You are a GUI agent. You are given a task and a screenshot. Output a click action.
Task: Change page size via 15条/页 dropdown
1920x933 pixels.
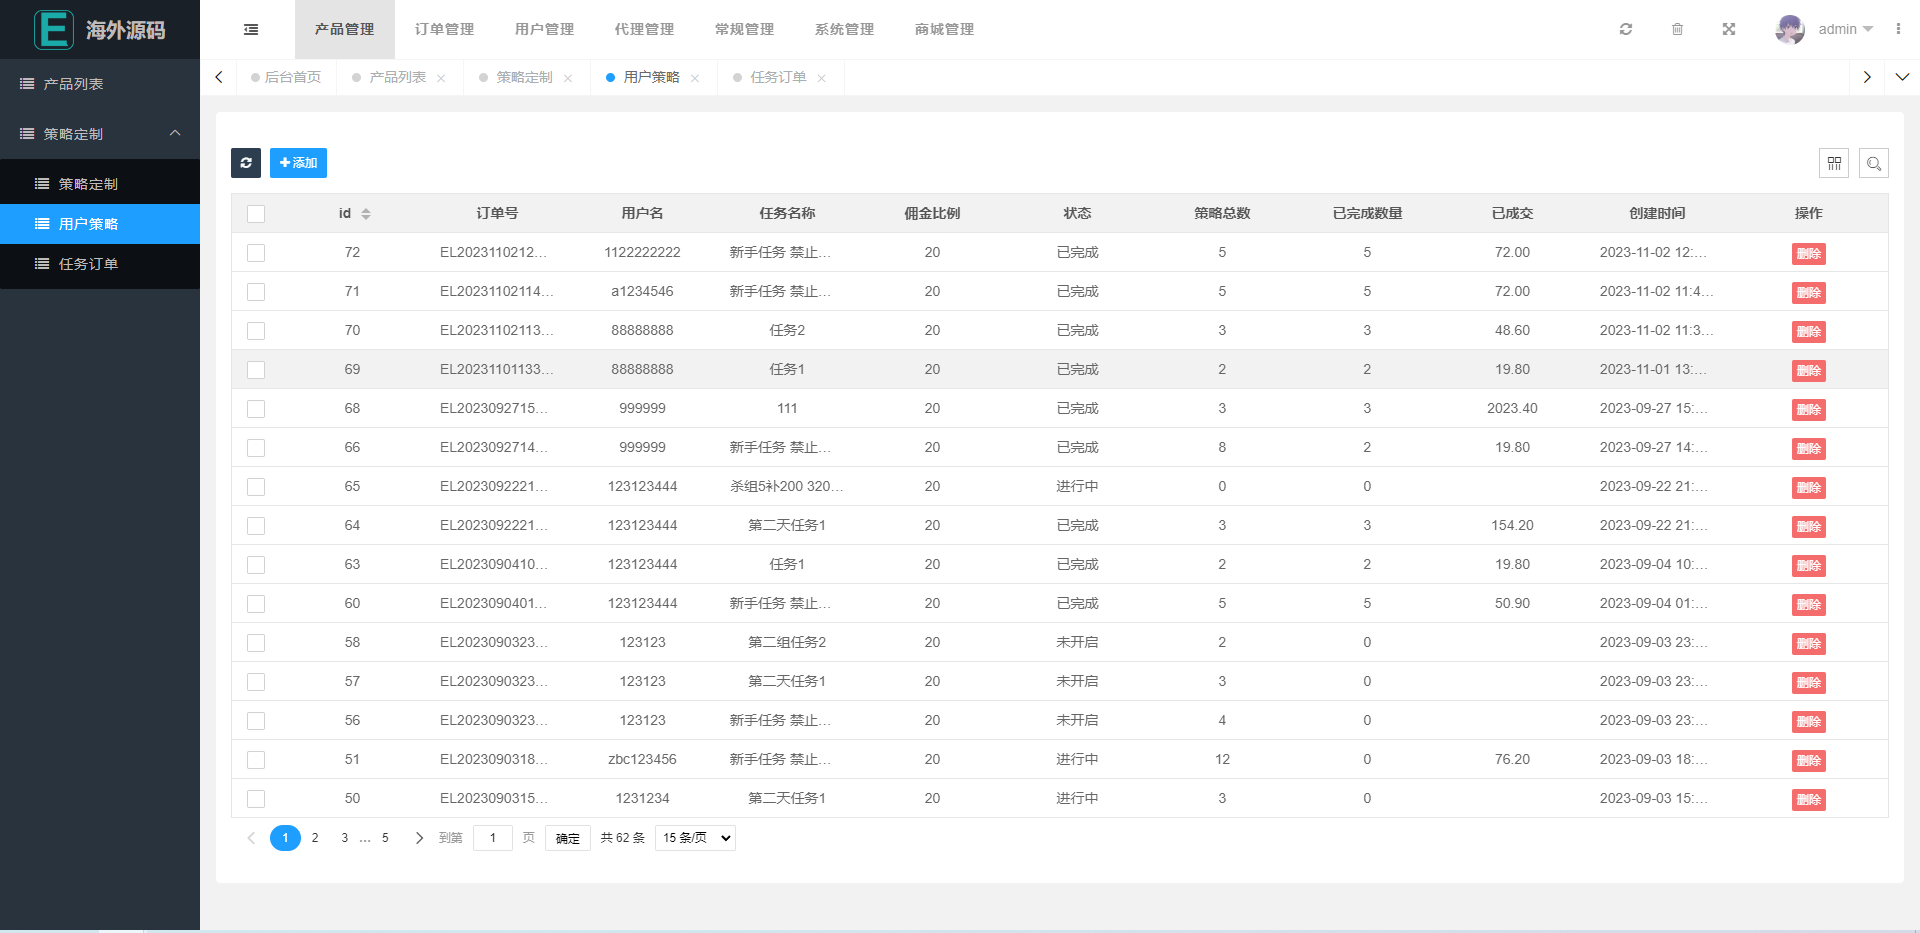pos(695,838)
